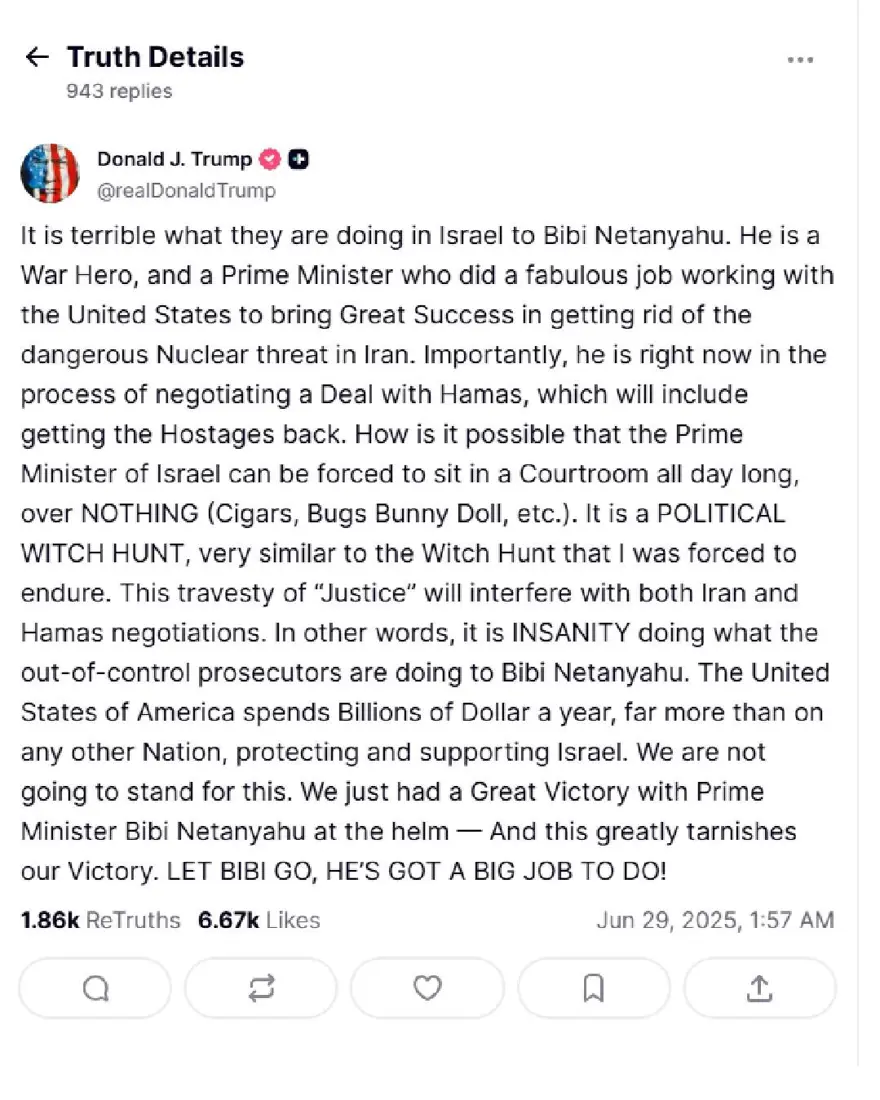Go back using the left arrow
880x1100 pixels.
click(x=37, y=57)
